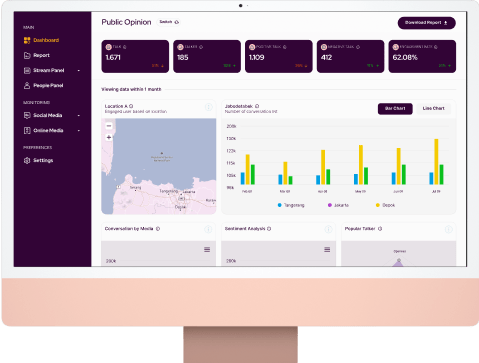The image size is (479, 363).
Task: Open the Report page
Action: tap(37, 55)
